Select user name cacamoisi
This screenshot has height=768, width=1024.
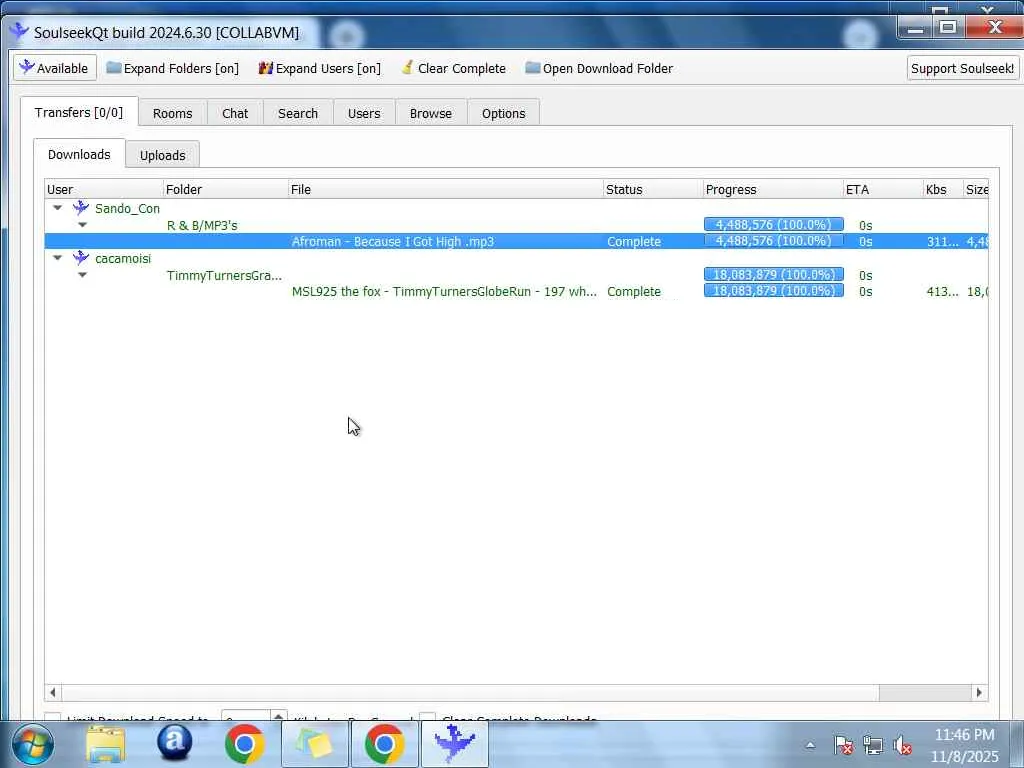coord(123,259)
